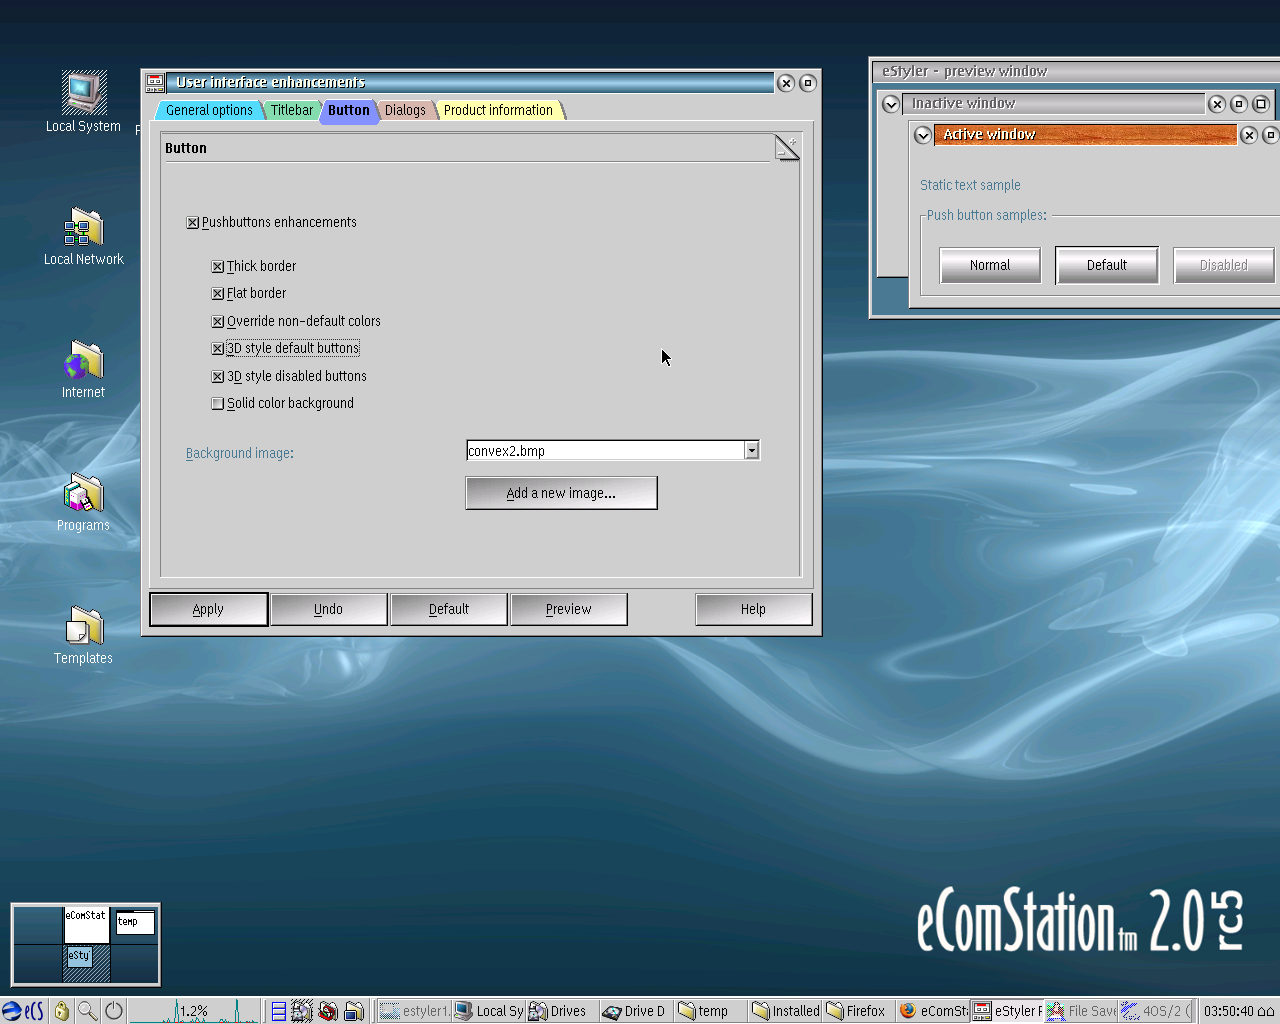The image size is (1280, 1024).
Task: Click the shutdown power icon in the taskbar
Action: pos(114,1011)
